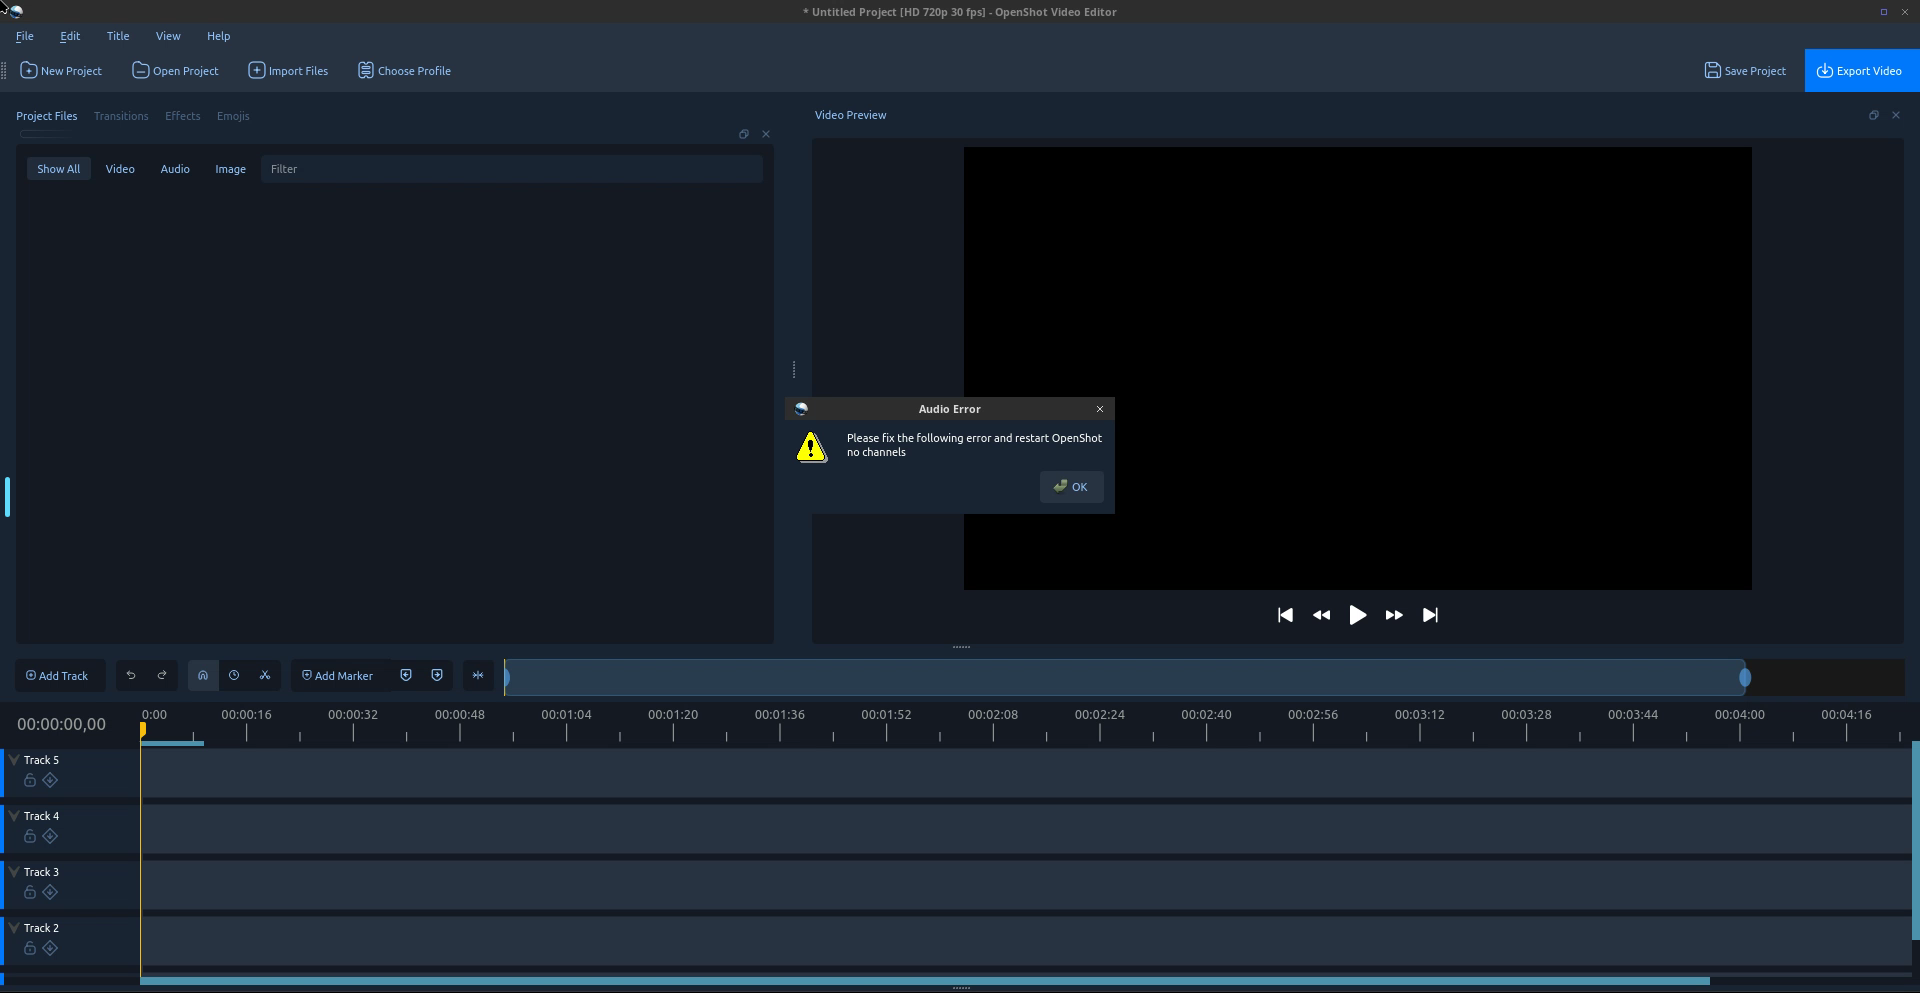1920x993 pixels.
Task: Jump to previous marker icon
Action: [406, 676]
